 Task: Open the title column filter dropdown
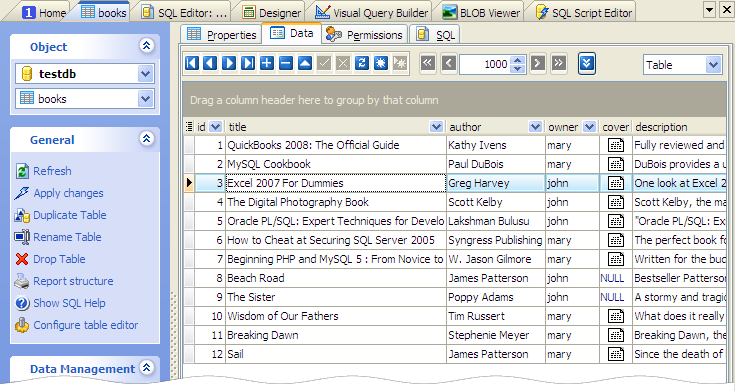coord(436,127)
